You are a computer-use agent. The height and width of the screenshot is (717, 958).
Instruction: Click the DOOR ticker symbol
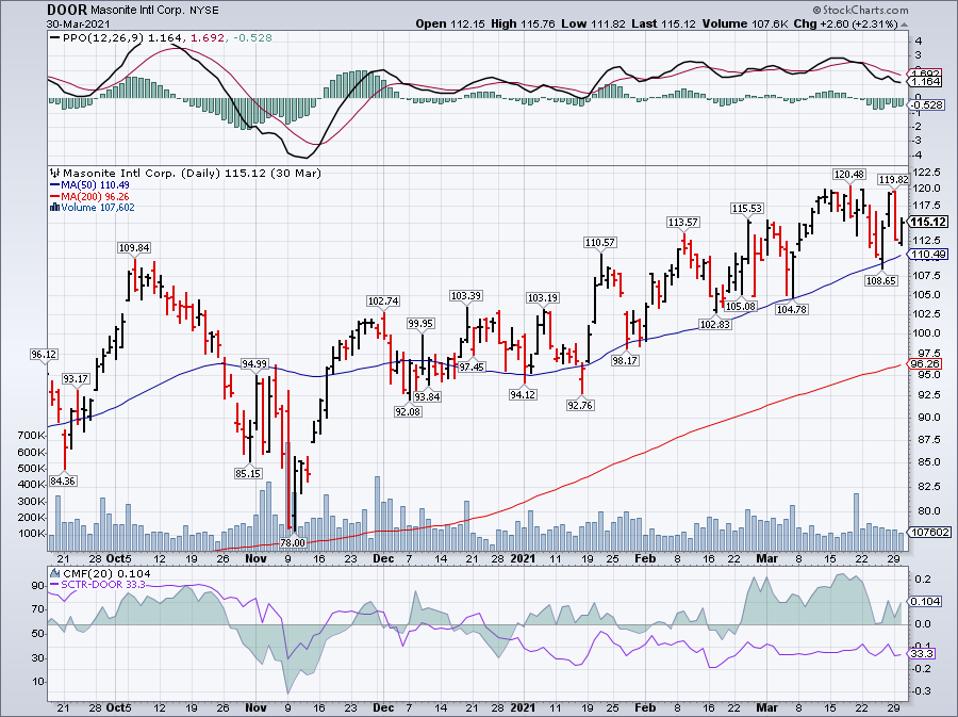click(x=67, y=10)
